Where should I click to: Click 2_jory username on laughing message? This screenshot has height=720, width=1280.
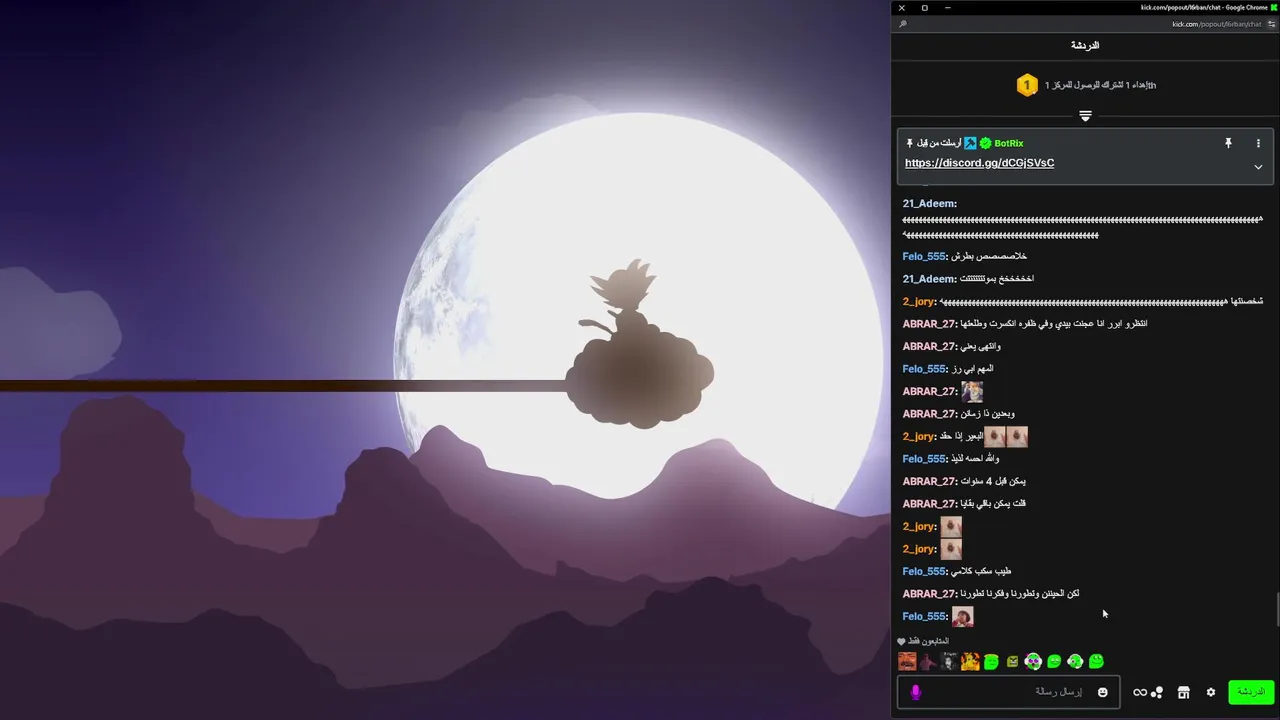coord(920,301)
